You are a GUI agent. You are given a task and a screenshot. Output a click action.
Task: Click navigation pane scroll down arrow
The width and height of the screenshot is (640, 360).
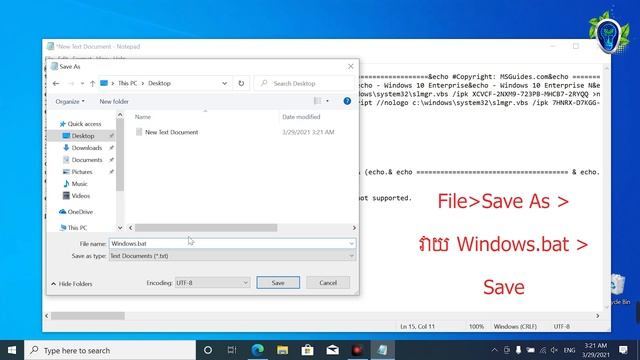click(x=120, y=228)
